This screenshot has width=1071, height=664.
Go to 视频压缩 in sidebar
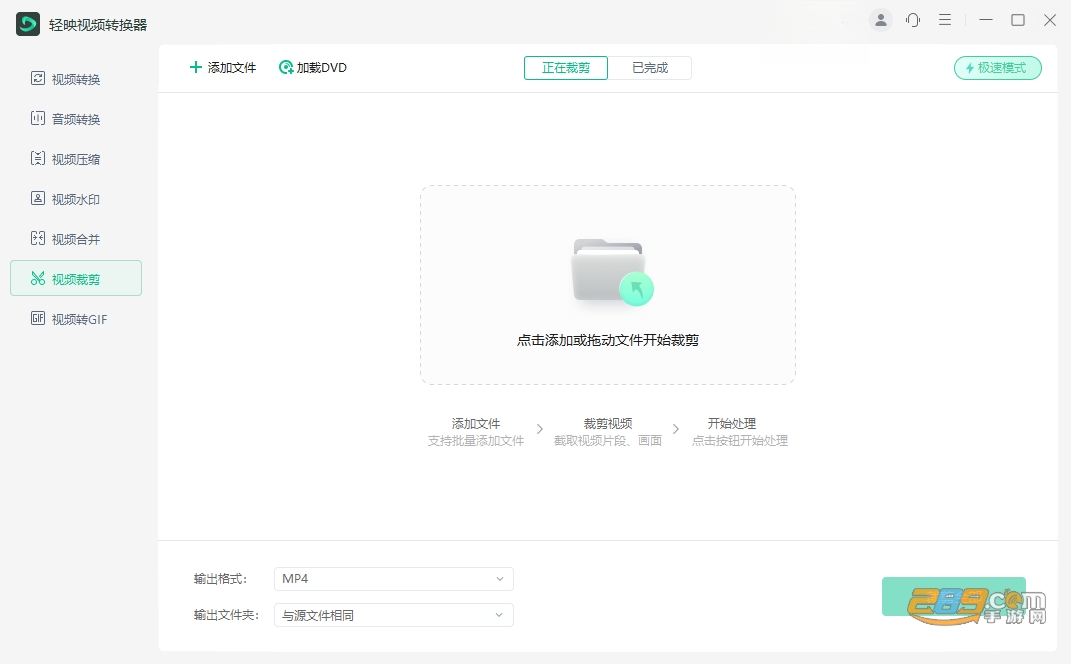tap(66, 159)
